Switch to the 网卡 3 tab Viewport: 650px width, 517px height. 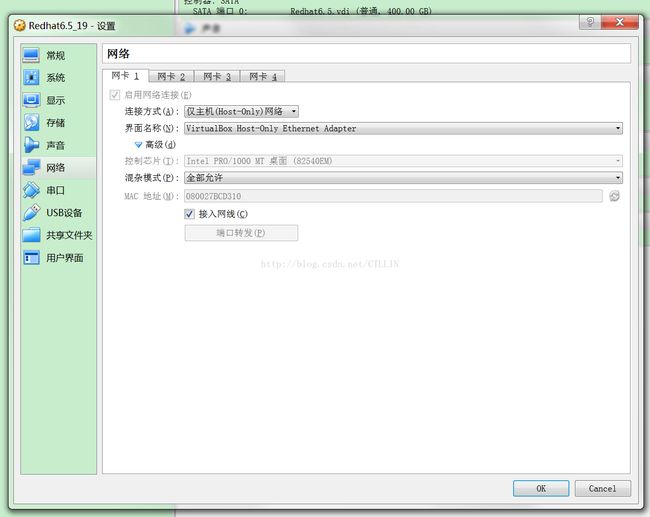pyautogui.click(x=217, y=76)
